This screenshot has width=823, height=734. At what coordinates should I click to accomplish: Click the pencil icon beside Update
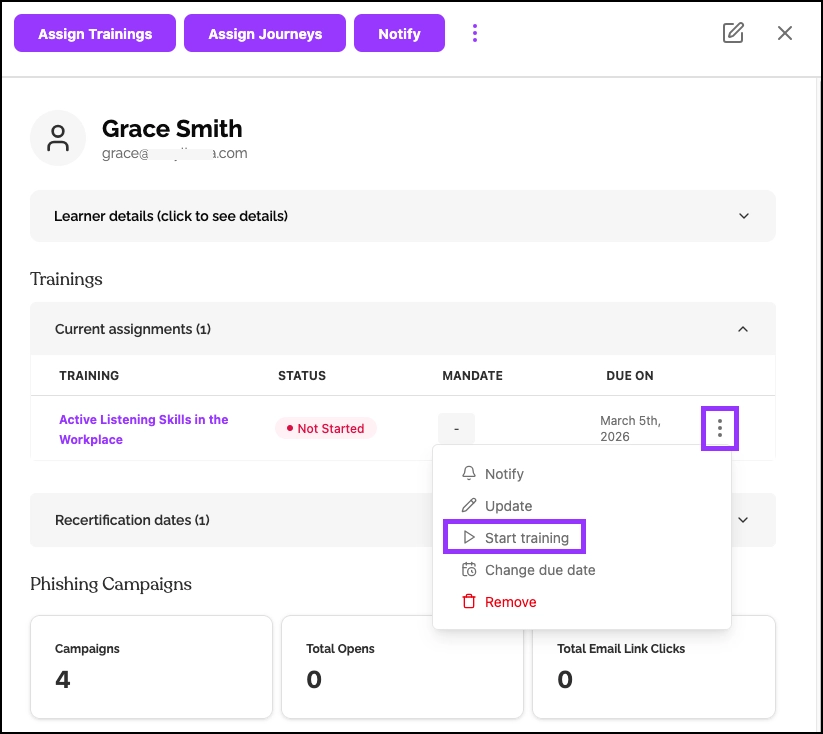pyautogui.click(x=469, y=506)
